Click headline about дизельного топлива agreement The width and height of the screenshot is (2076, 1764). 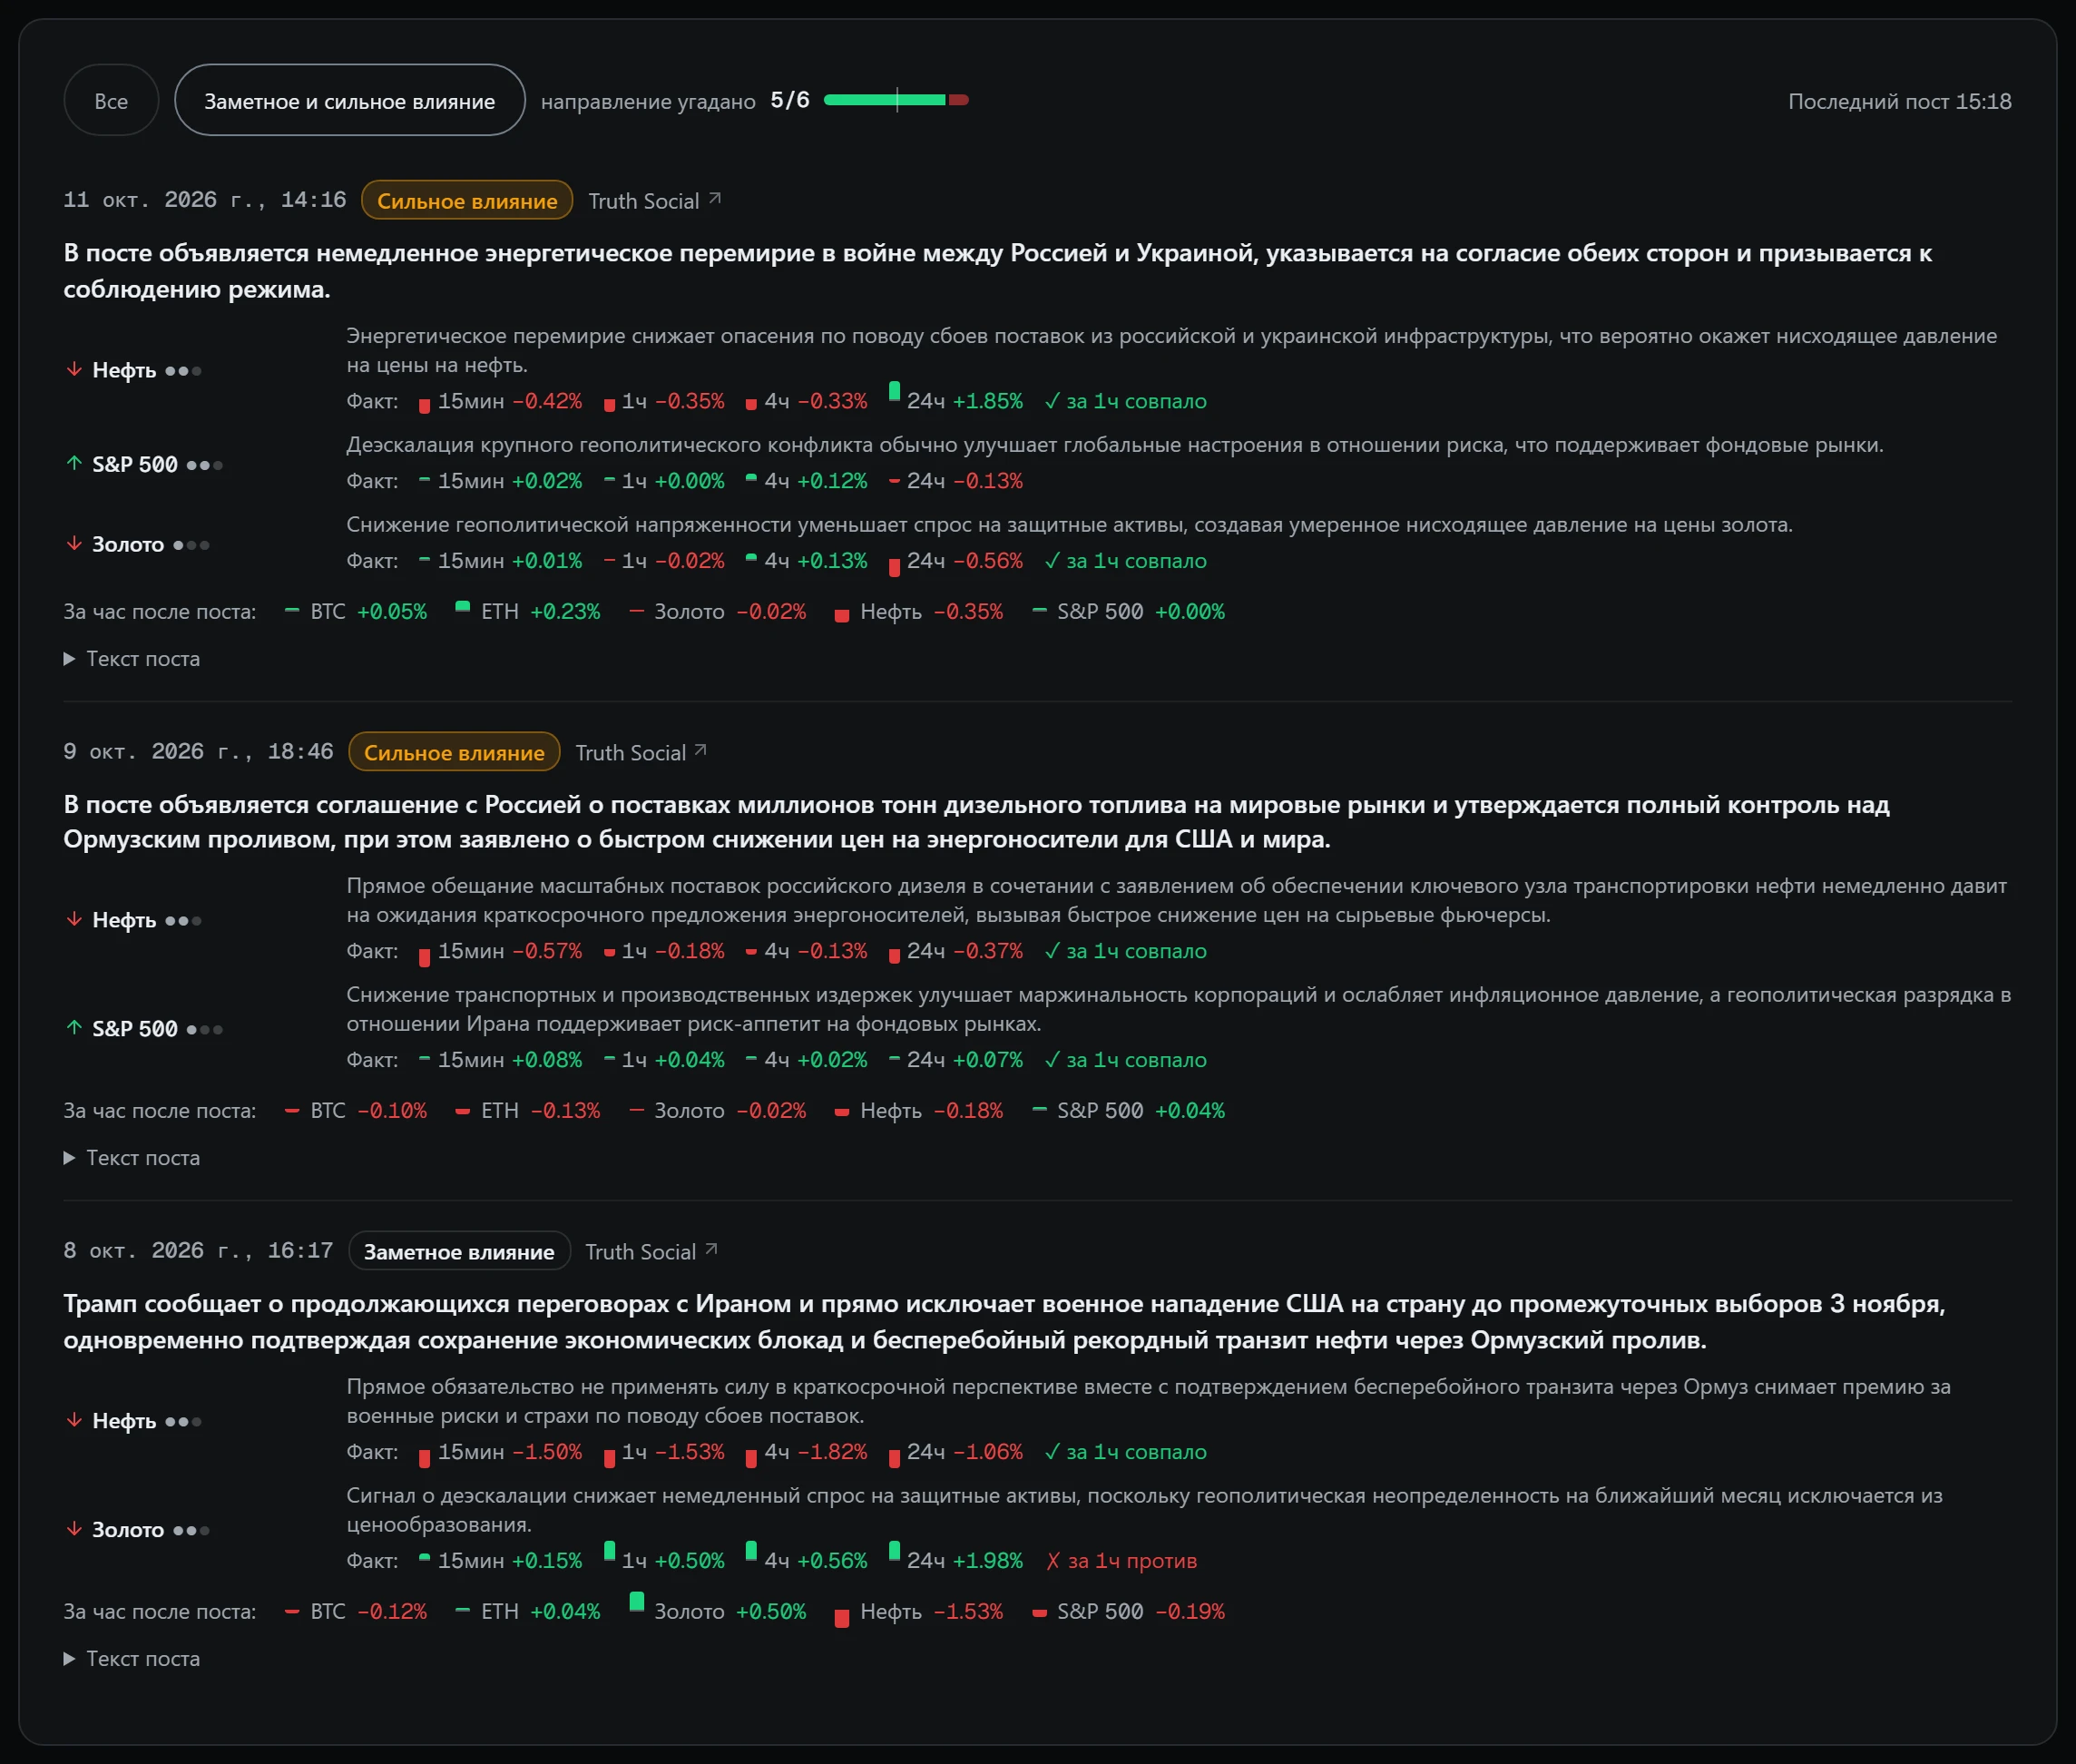pyautogui.click(x=976, y=822)
